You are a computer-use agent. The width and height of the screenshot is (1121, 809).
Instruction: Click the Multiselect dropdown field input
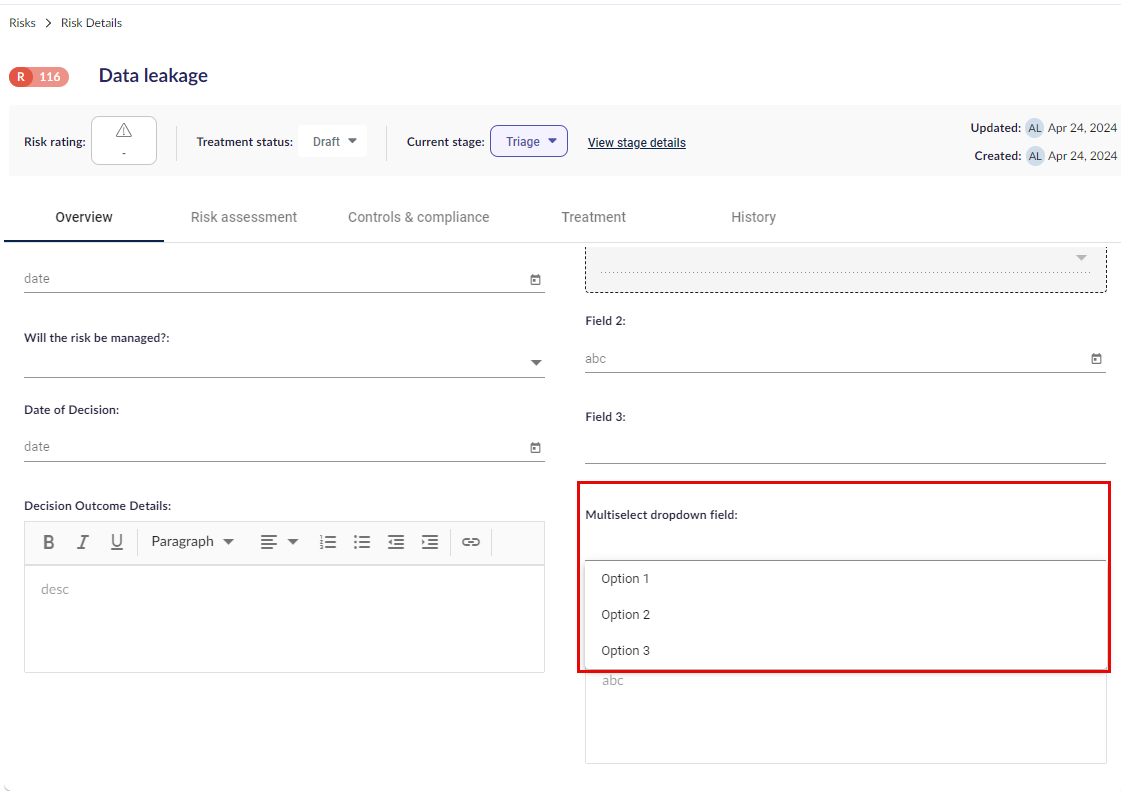(846, 546)
